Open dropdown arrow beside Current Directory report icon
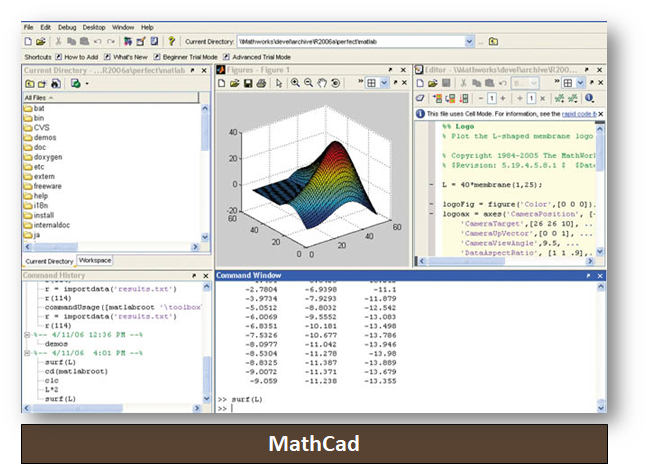This screenshot has height=472, width=649. click(x=87, y=84)
